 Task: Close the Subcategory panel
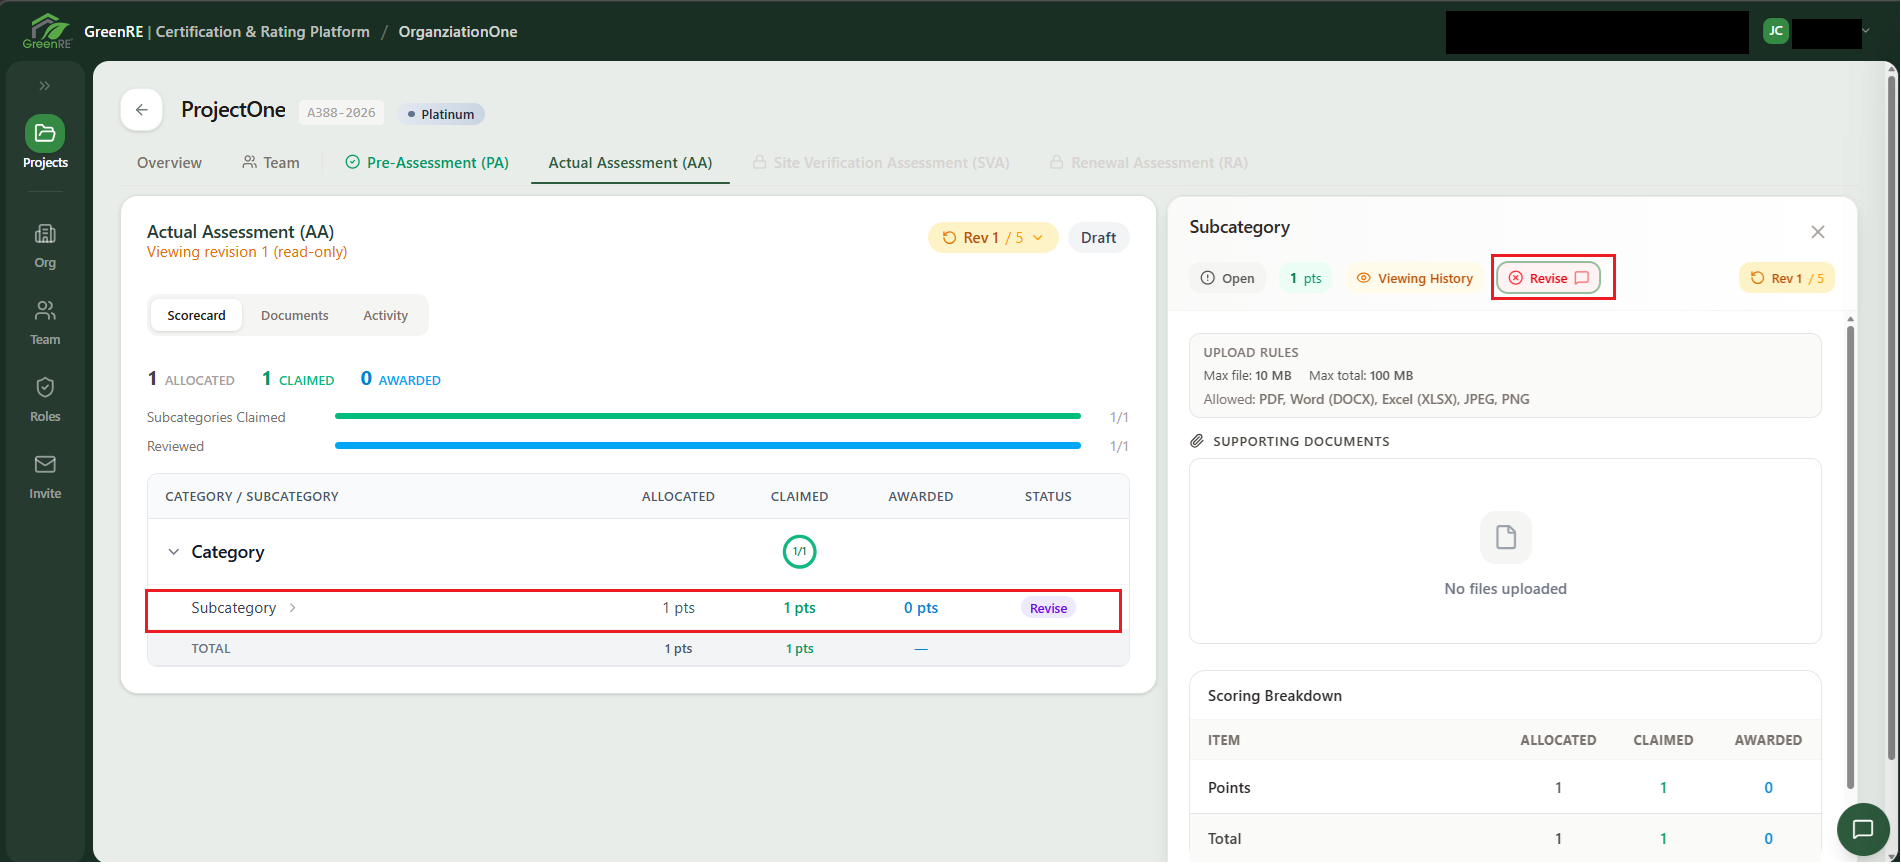point(1818,232)
